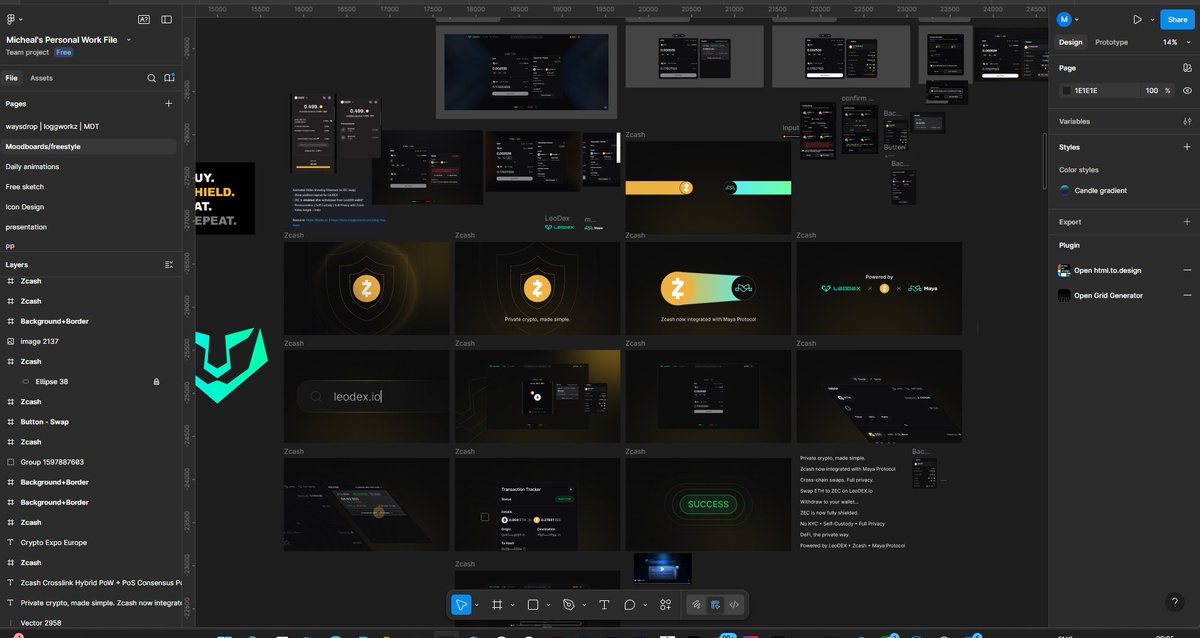
Task: Click the missing fonts A? icon
Action: (144, 19)
